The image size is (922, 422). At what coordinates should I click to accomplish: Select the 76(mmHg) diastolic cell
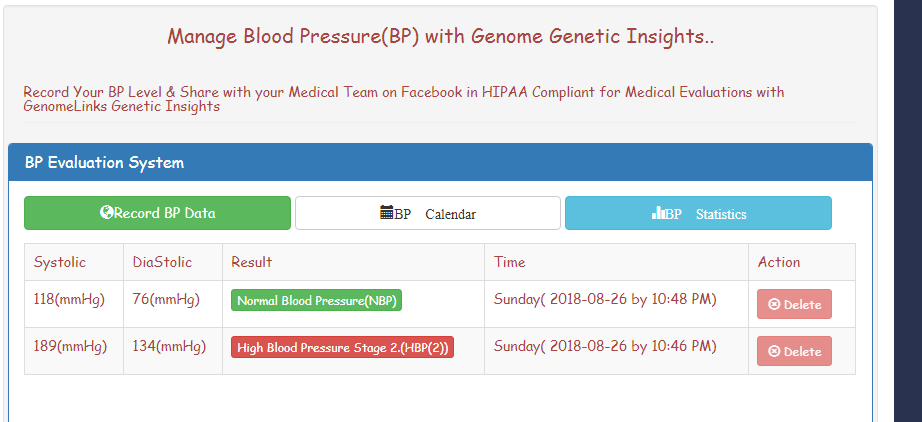(166, 299)
